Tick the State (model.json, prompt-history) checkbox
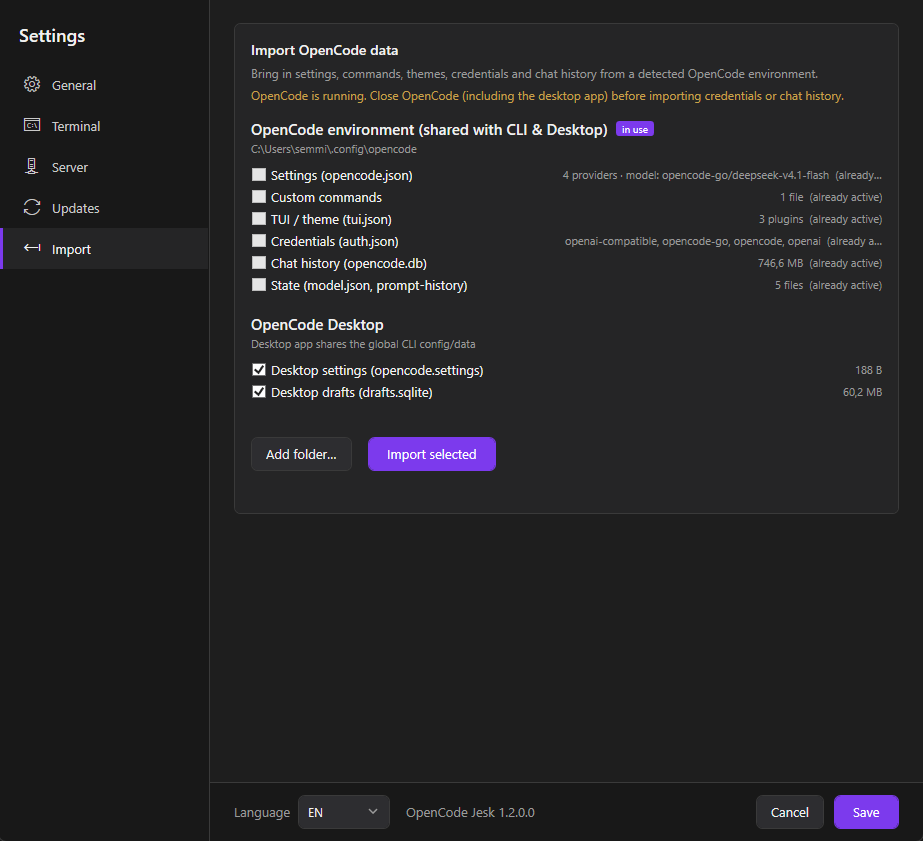Image resolution: width=923 pixels, height=841 pixels. pos(259,285)
